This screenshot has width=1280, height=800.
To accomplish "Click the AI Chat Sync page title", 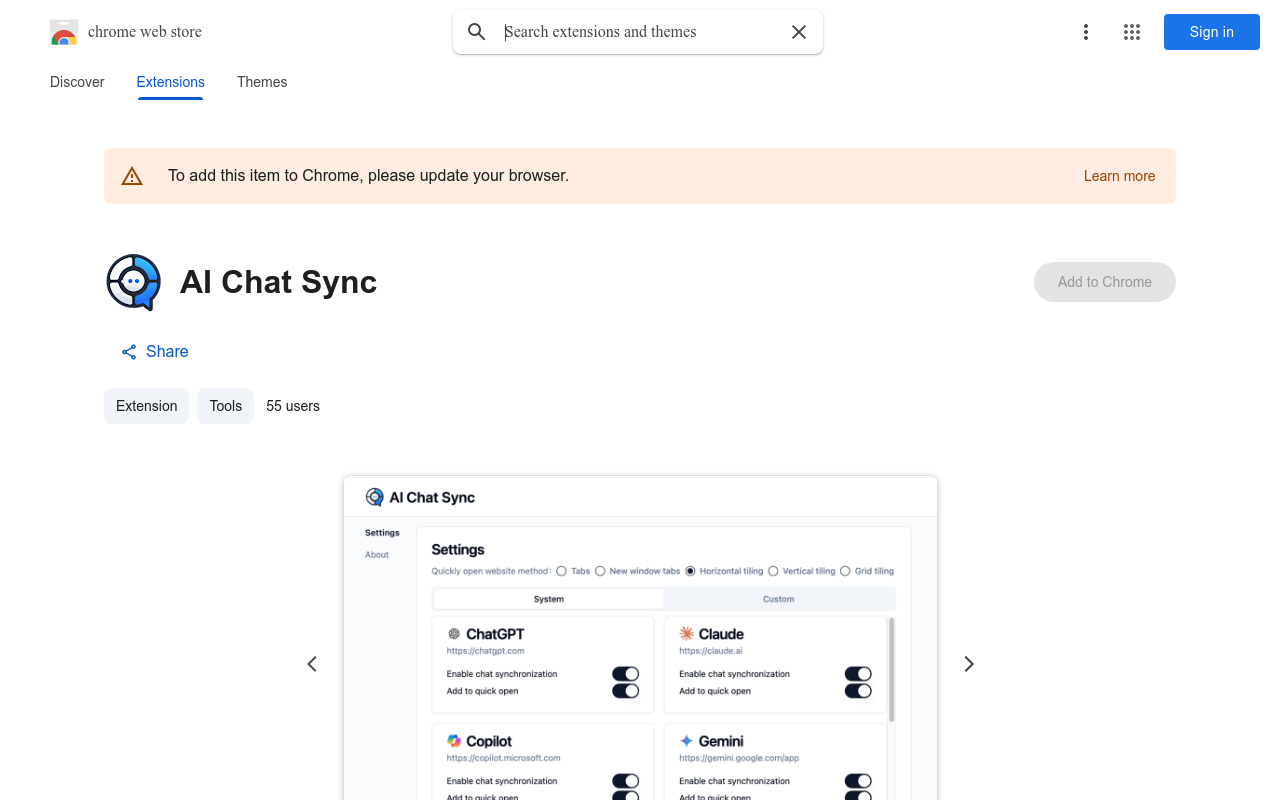I will click(278, 282).
